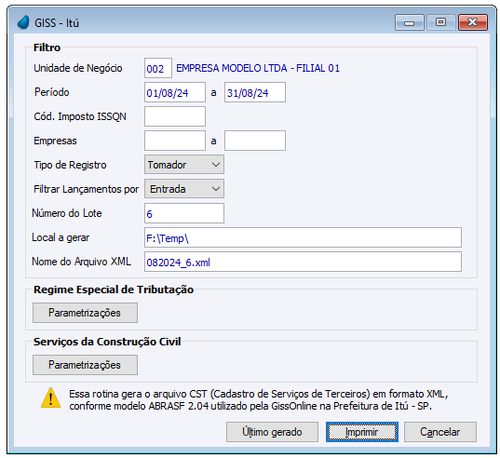Focus the Cód. Imposto ISSQN field
The width and height of the screenshot is (500, 458).
175,116
